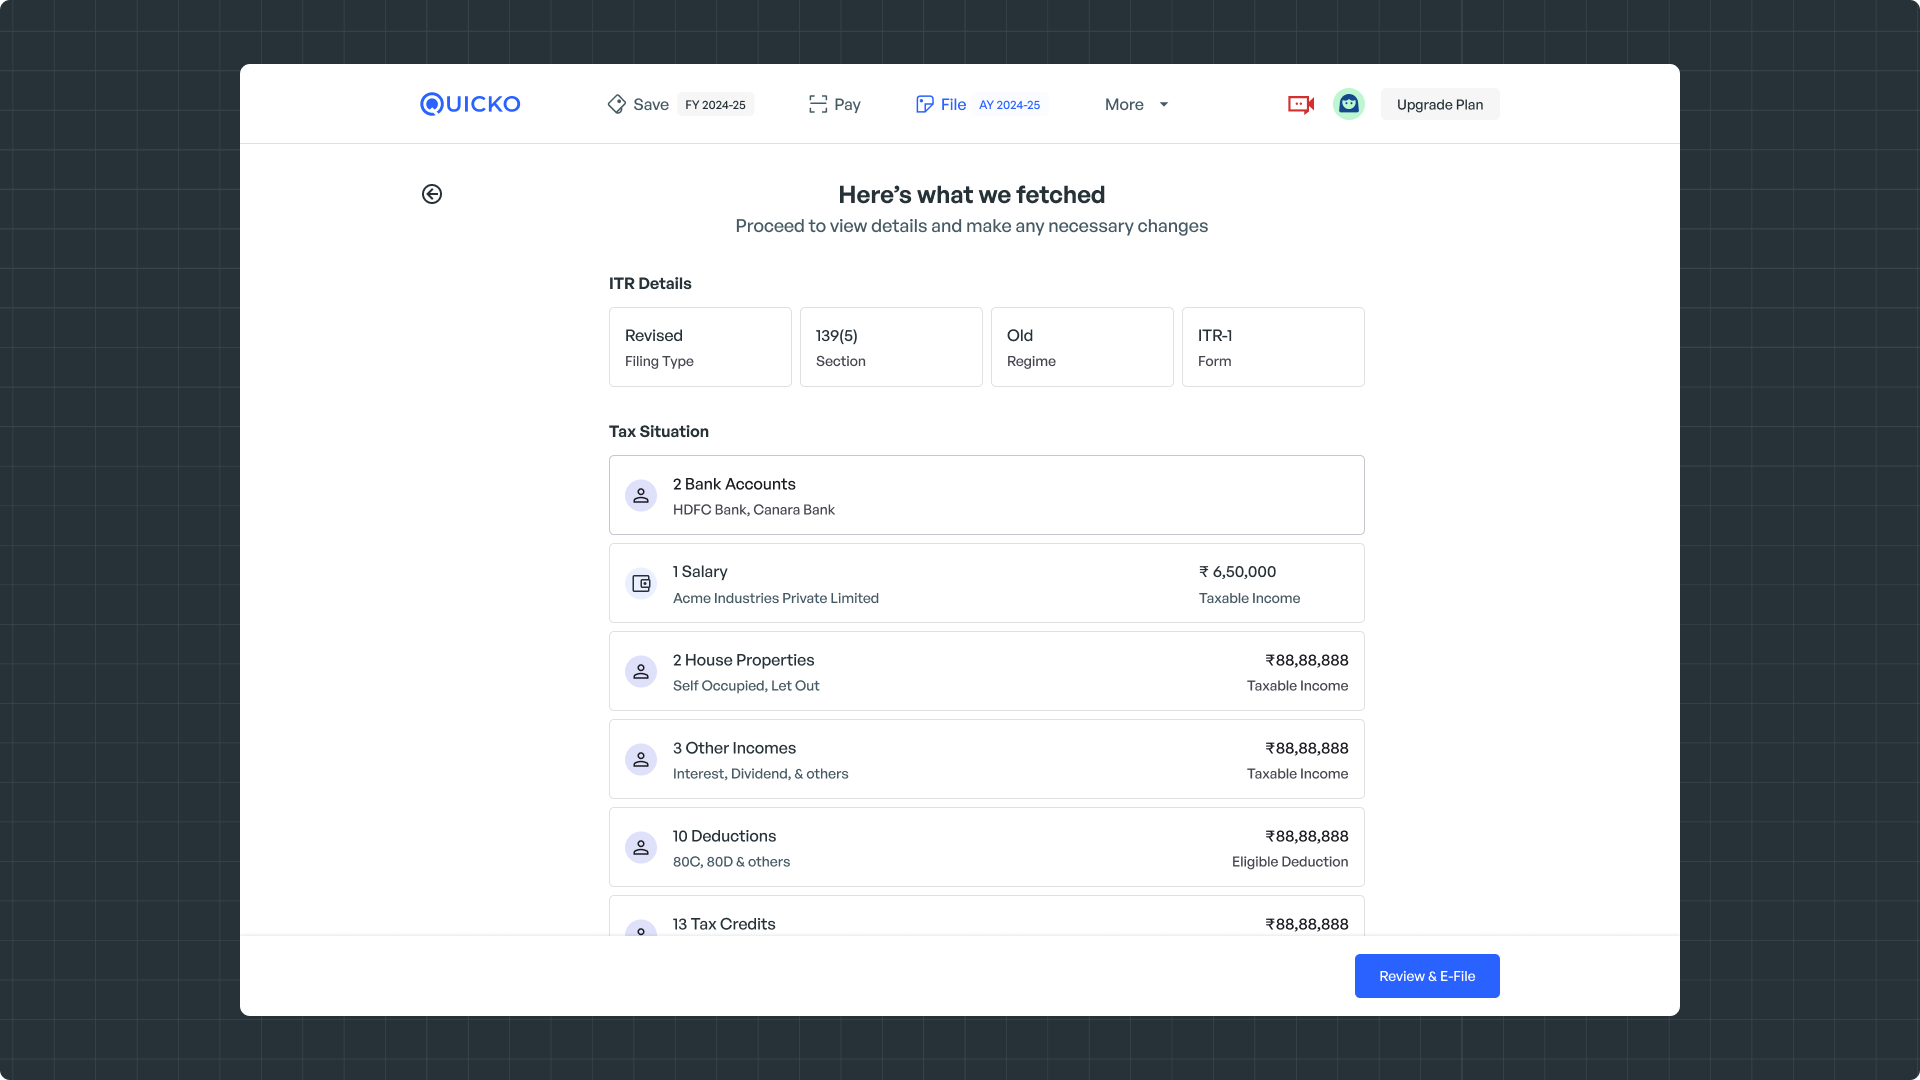Click the Salary wallet icon
Screen dimensions: 1920x1080
(641, 583)
